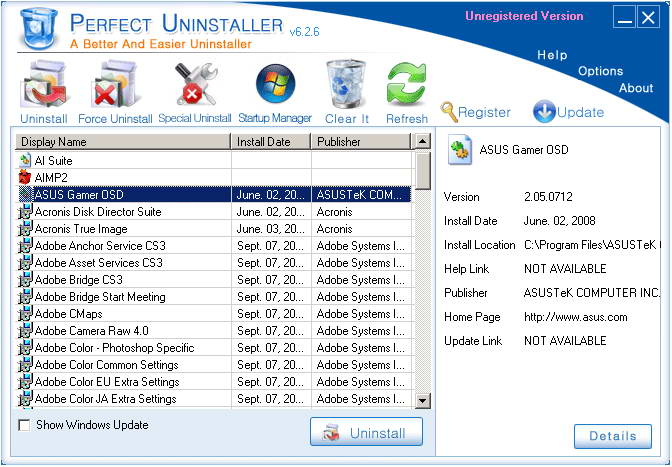Click the list scroll-down arrow
Screen dimensions: 672x467
coord(423,401)
